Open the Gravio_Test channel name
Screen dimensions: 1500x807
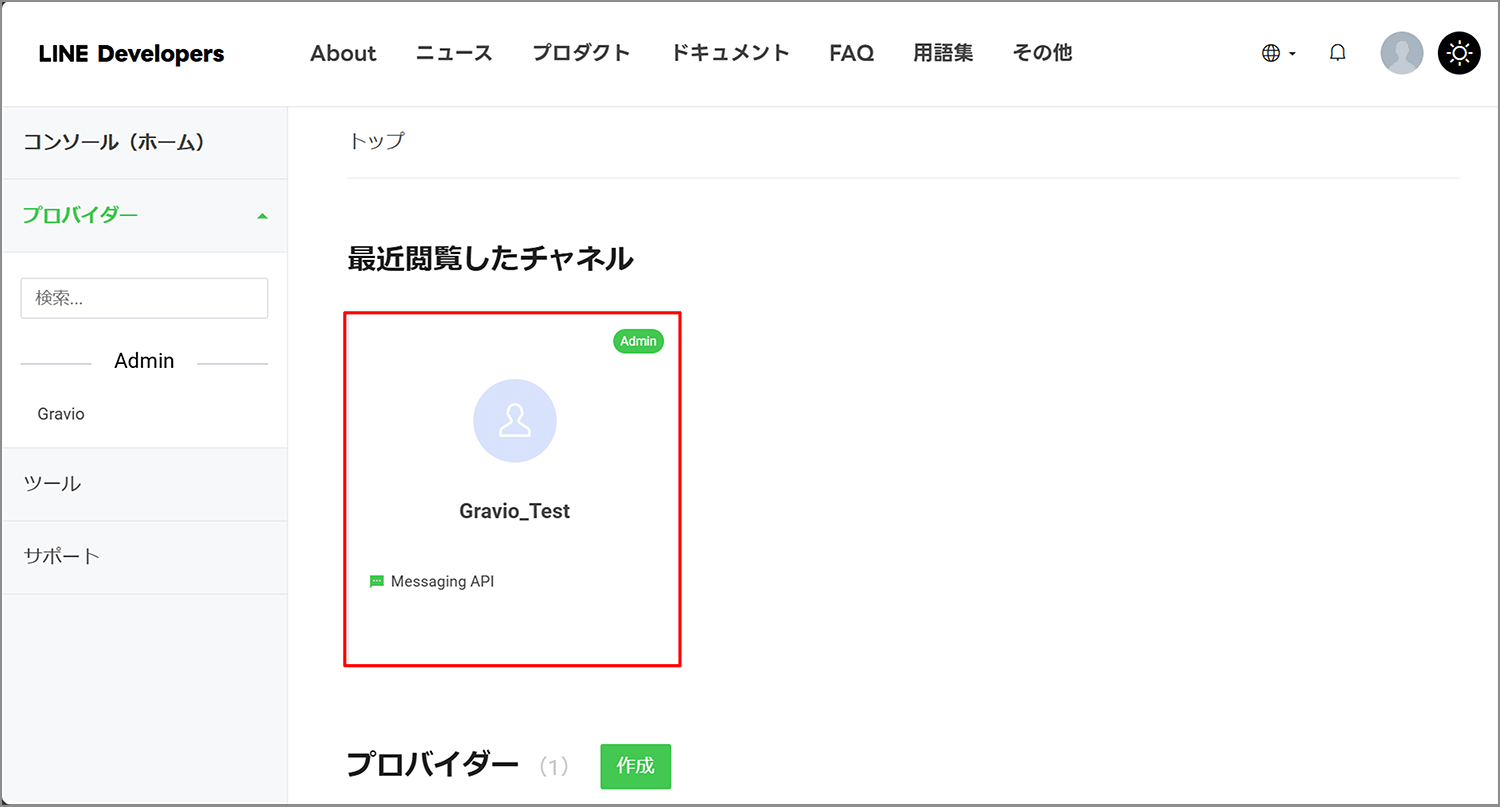(x=514, y=511)
